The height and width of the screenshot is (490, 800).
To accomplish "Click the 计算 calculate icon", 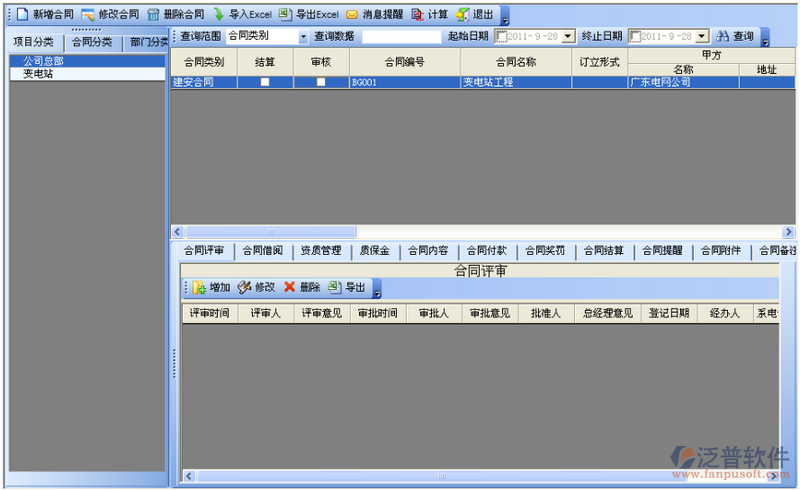I will click(x=417, y=15).
